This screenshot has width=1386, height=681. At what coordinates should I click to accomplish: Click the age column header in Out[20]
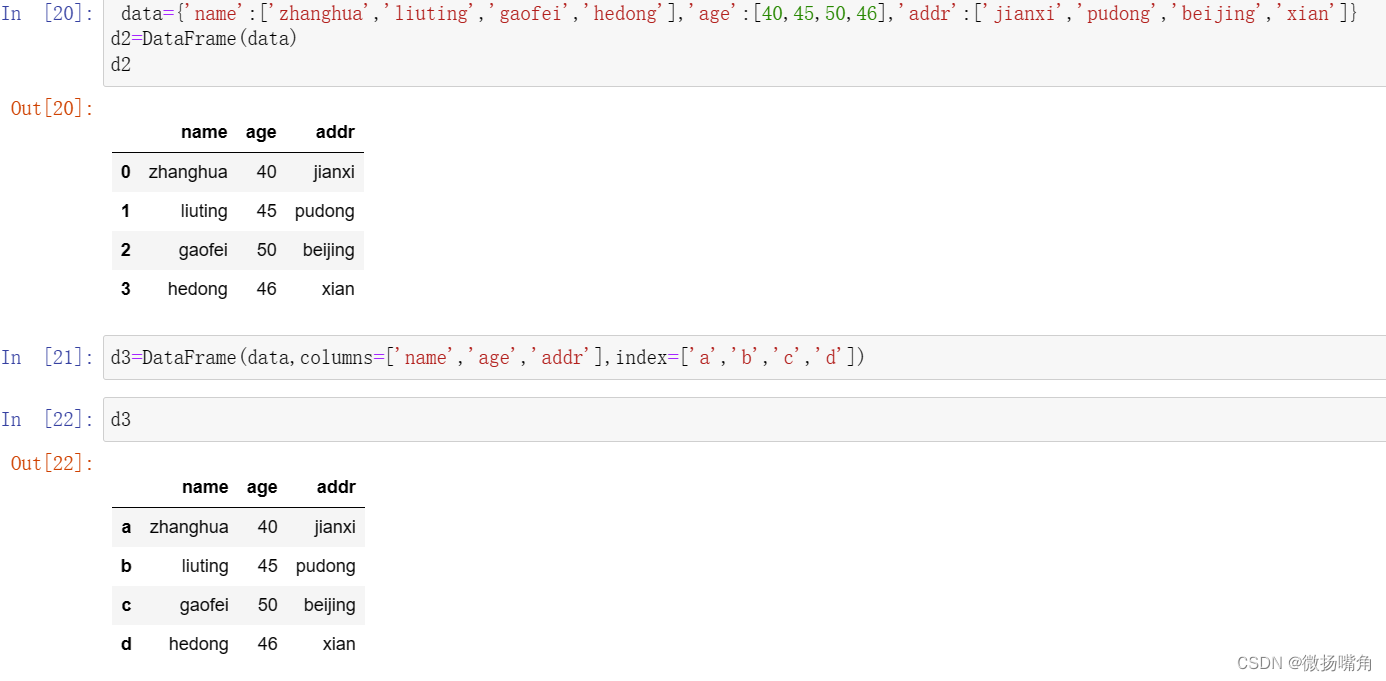(x=261, y=131)
